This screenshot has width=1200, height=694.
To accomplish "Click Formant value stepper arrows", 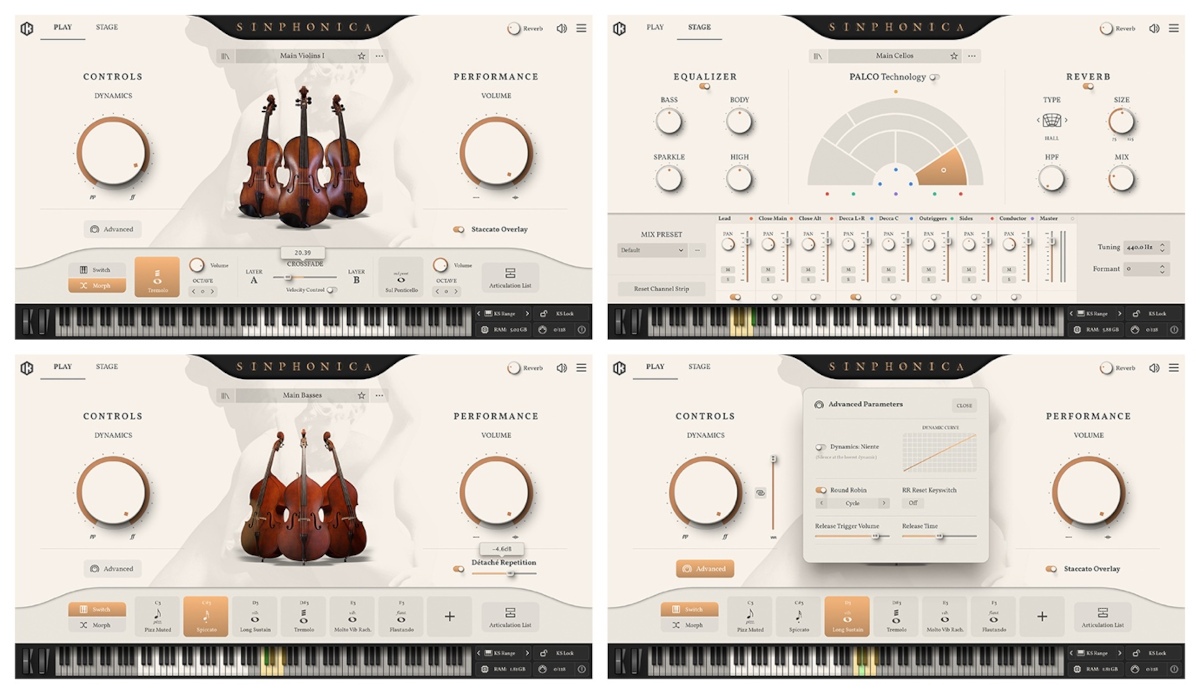I will pos(1162,269).
